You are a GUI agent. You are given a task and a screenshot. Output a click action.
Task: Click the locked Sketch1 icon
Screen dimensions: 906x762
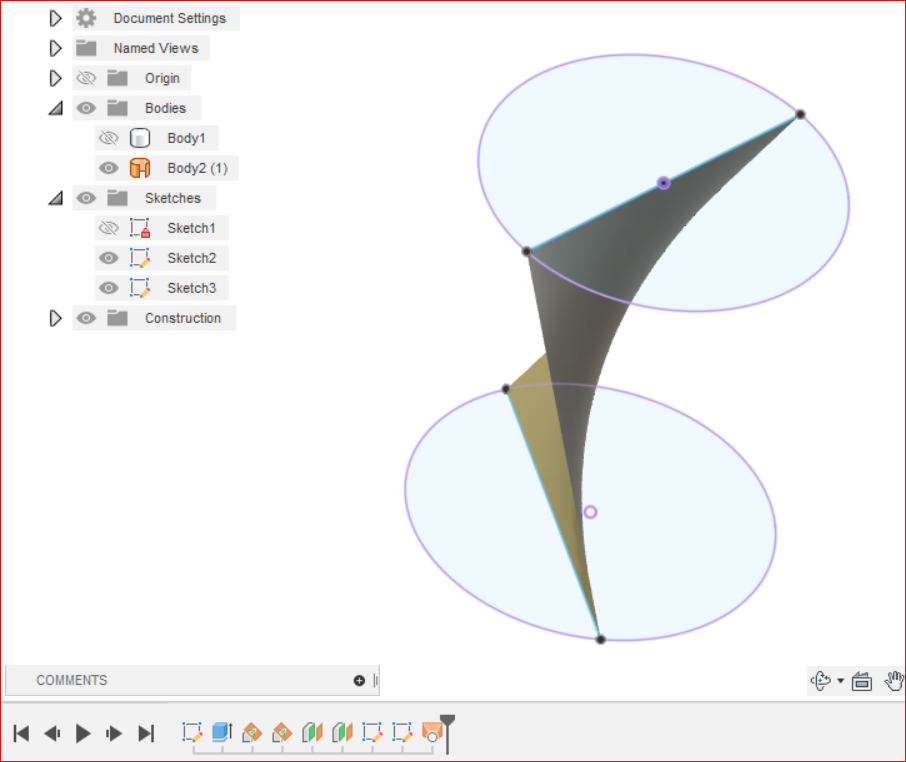[x=140, y=228]
